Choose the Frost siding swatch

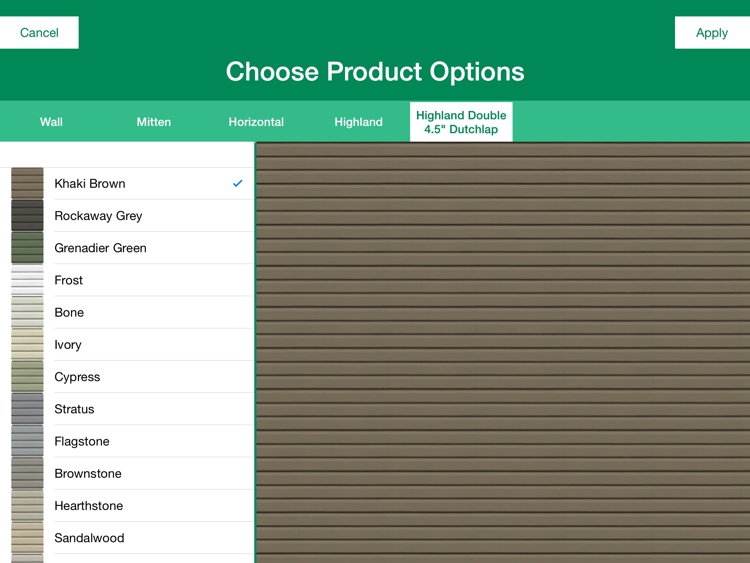click(27, 280)
